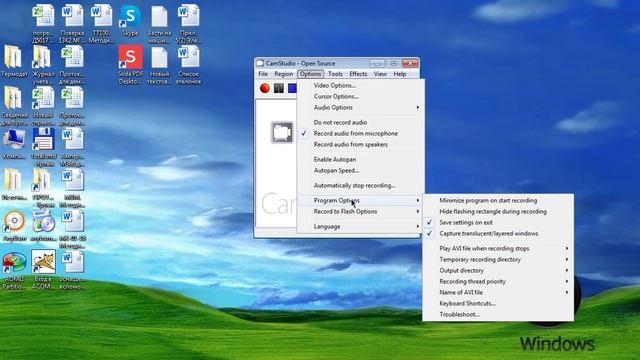Click the Pause icon in CamStudio toolbar
This screenshot has width=640, height=360.
click(279, 88)
